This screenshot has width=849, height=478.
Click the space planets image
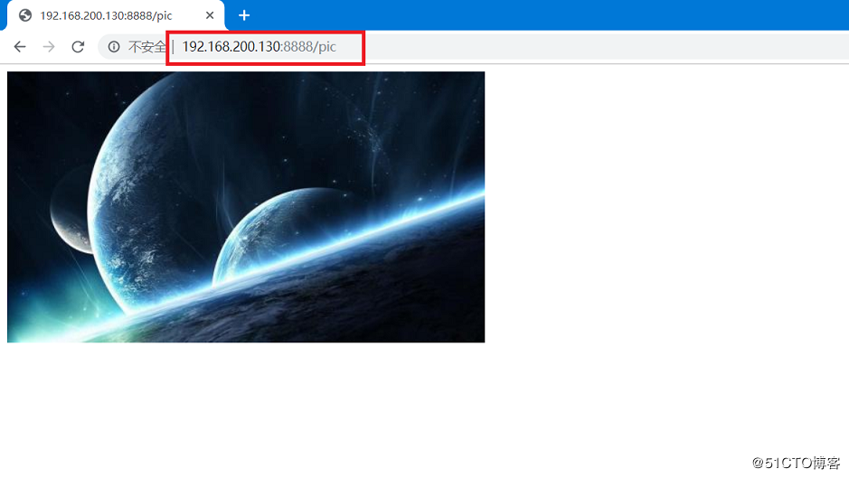click(246, 207)
